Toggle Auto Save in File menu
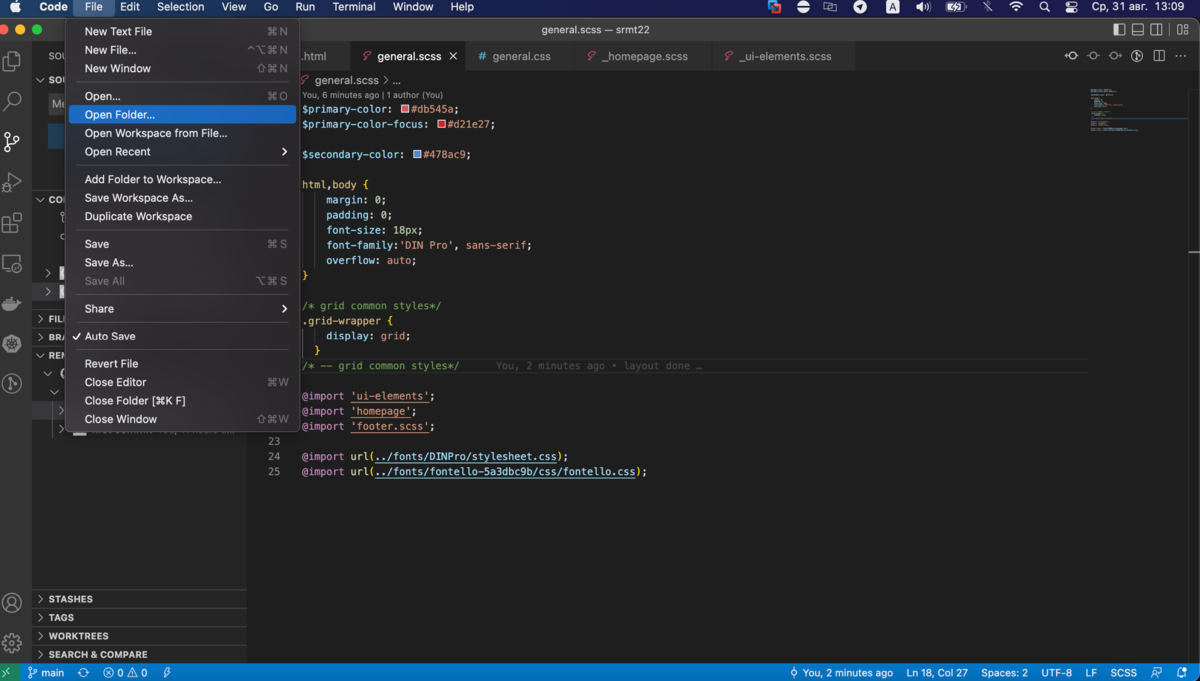 coord(110,337)
